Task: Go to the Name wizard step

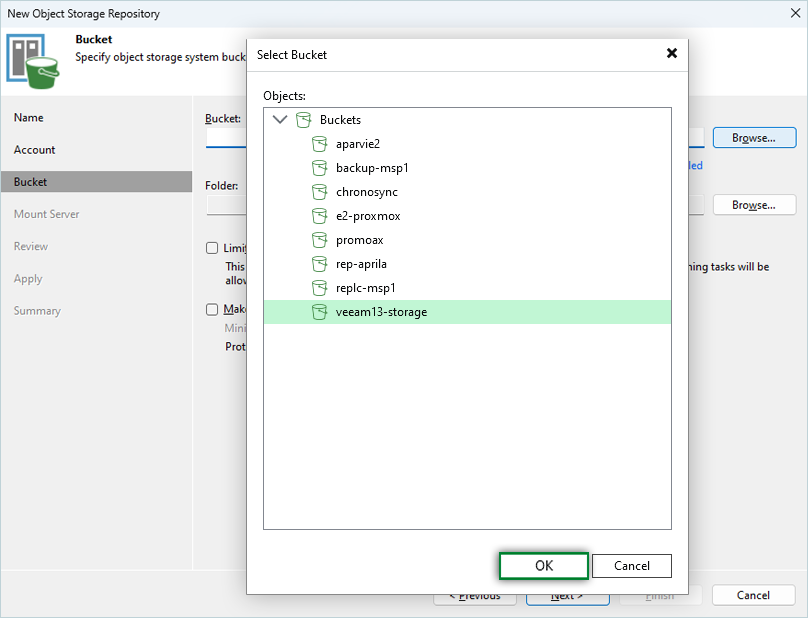Action: click(29, 118)
